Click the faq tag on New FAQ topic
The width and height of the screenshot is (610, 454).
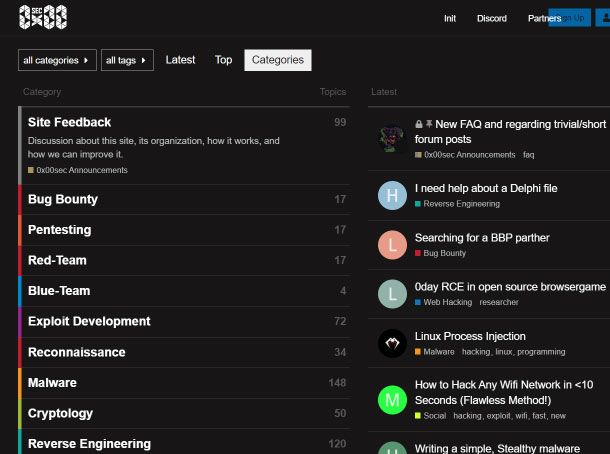point(529,155)
